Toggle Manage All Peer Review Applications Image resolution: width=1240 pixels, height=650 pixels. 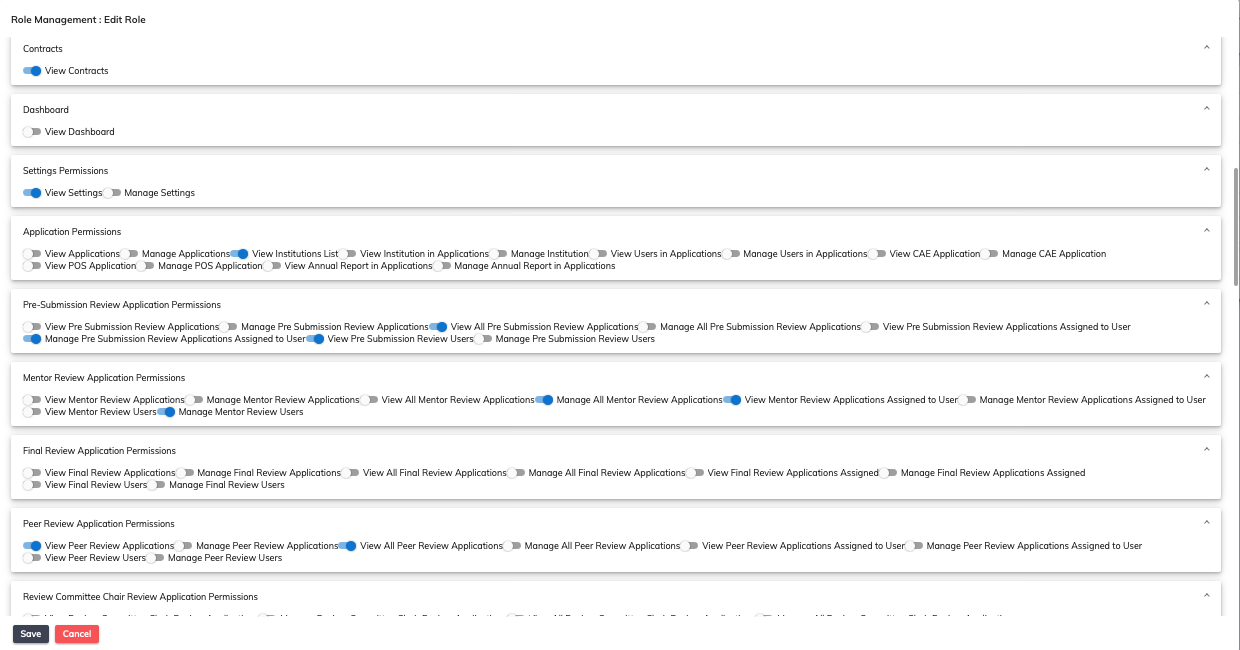point(512,546)
